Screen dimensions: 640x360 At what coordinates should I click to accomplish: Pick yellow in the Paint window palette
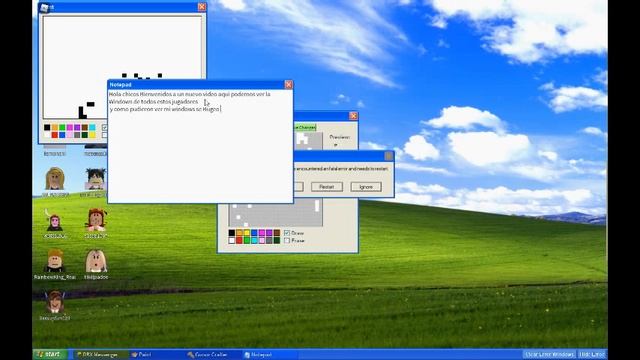tap(92, 135)
